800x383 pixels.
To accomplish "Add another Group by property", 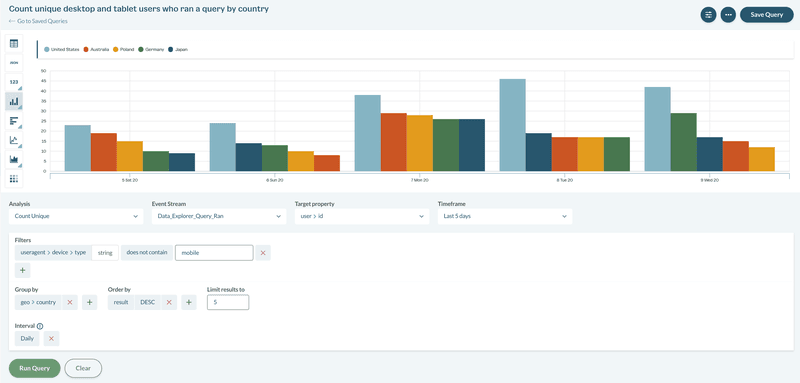I will pyautogui.click(x=89, y=302).
